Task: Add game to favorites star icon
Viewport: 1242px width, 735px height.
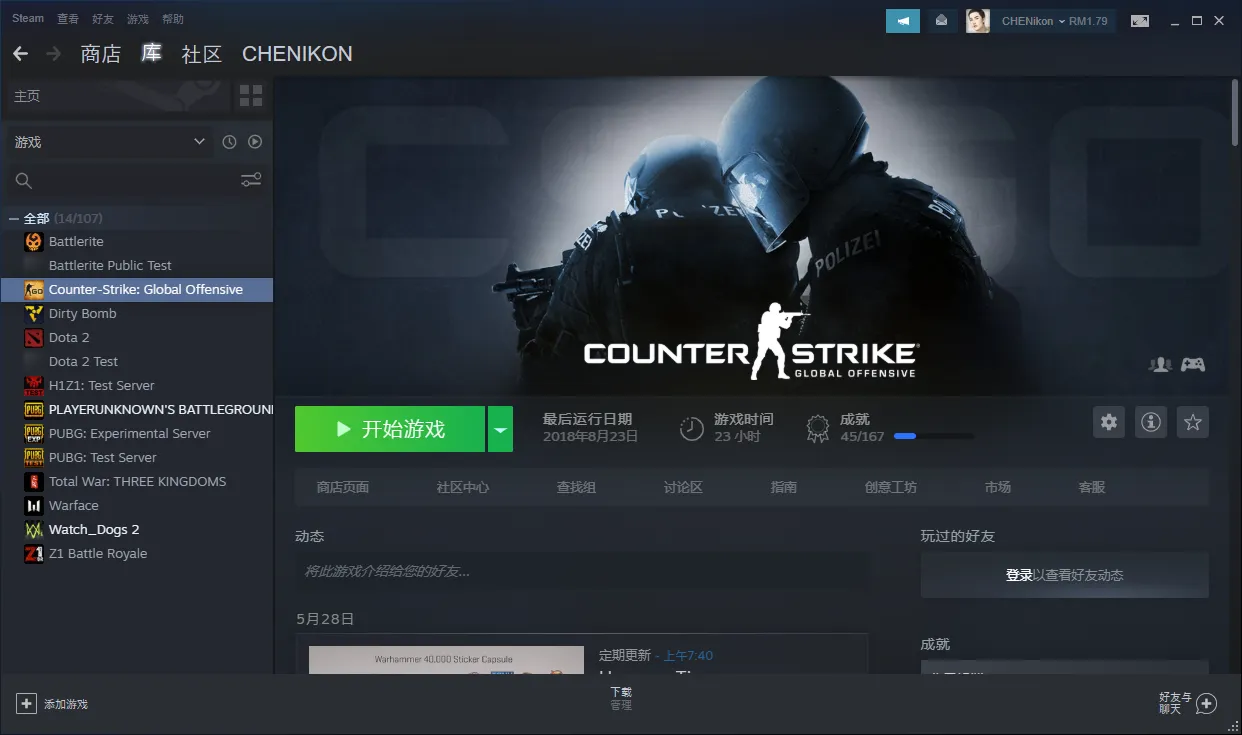Action: tap(1192, 422)
